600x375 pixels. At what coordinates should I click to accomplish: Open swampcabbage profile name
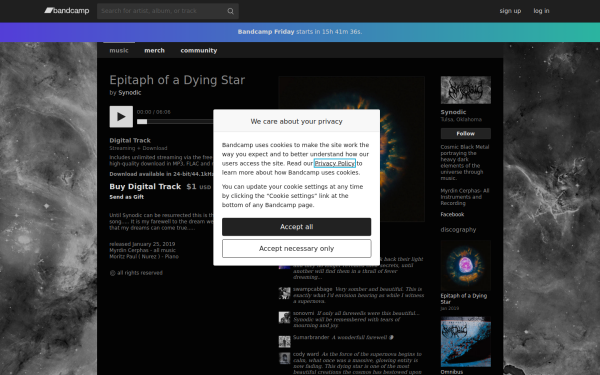313,289
